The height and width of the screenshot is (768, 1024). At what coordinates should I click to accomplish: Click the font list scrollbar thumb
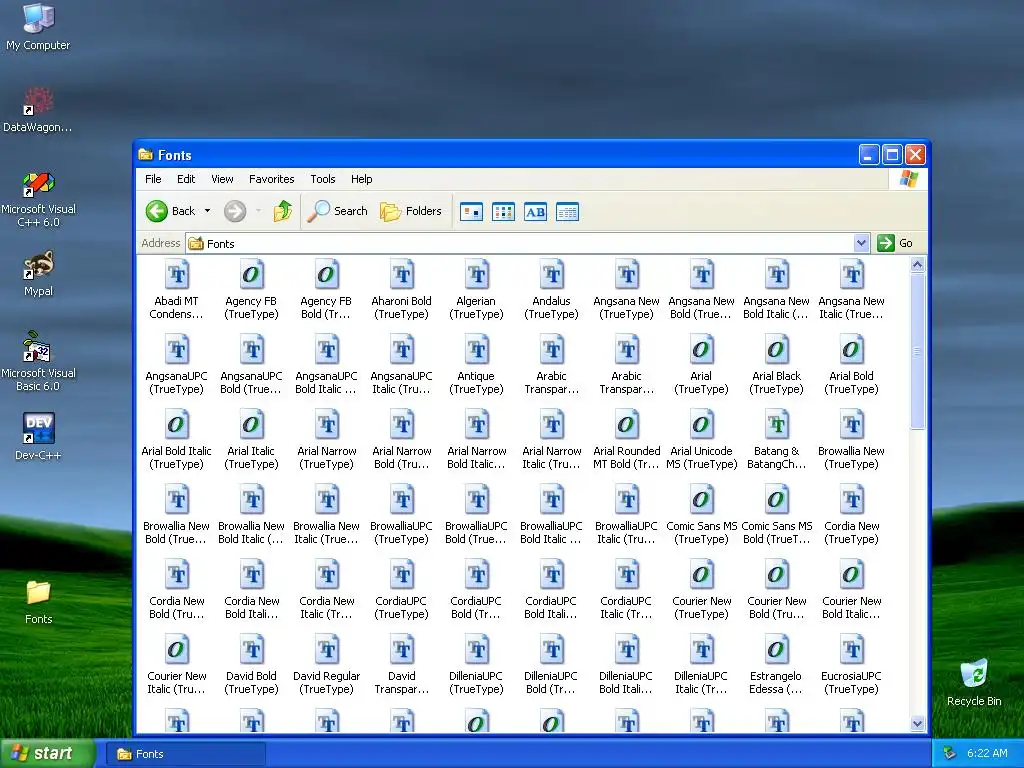[x=918, y=351]
